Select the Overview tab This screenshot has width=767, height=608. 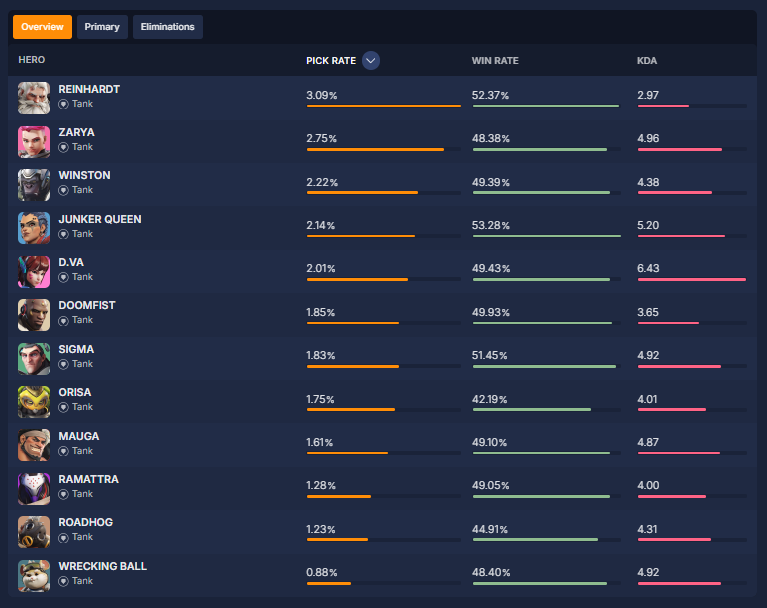point(42,27)
